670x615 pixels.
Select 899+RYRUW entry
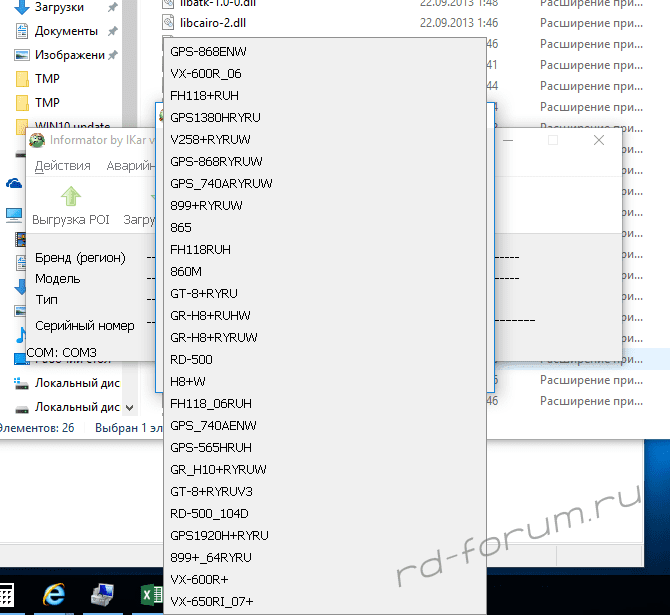click(325, 206)
